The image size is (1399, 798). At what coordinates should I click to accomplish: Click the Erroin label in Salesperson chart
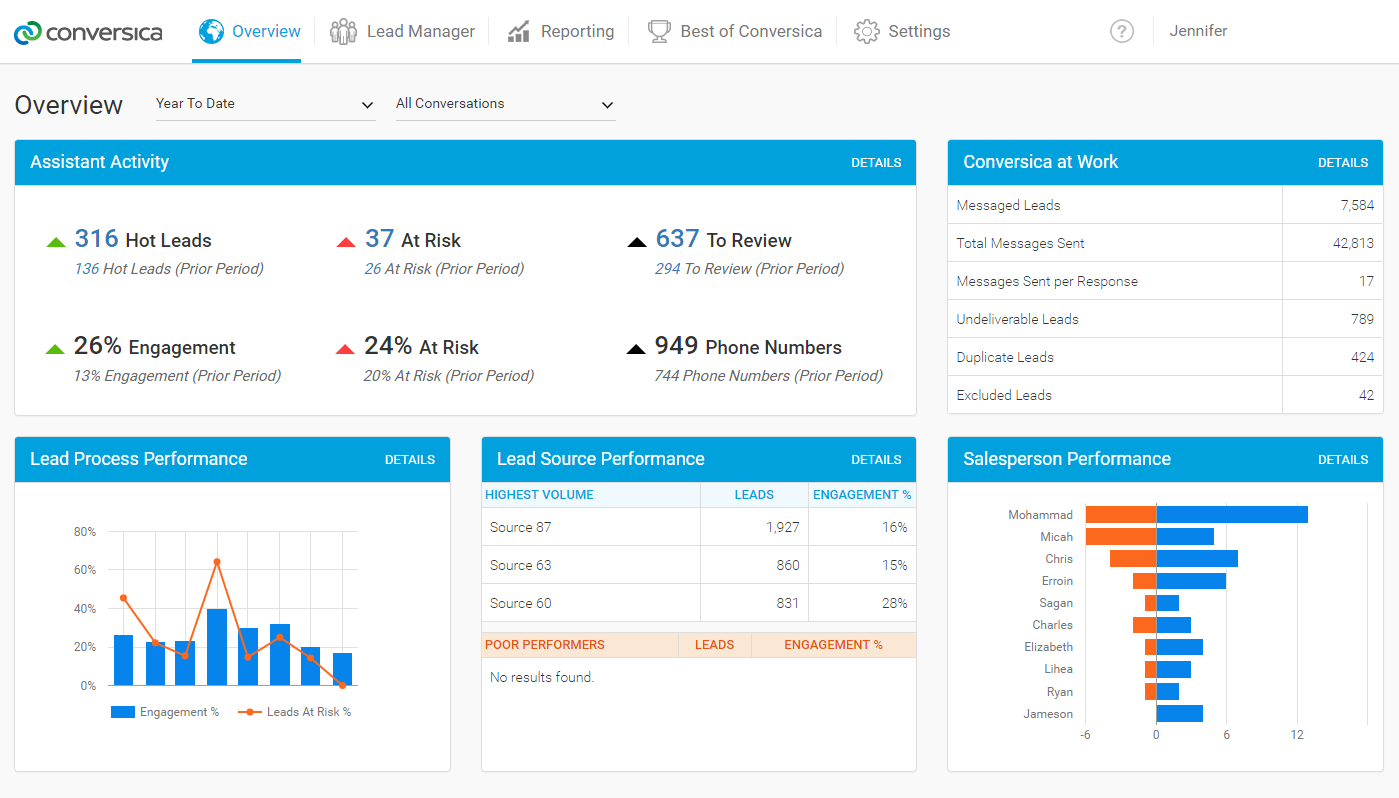1057,581
